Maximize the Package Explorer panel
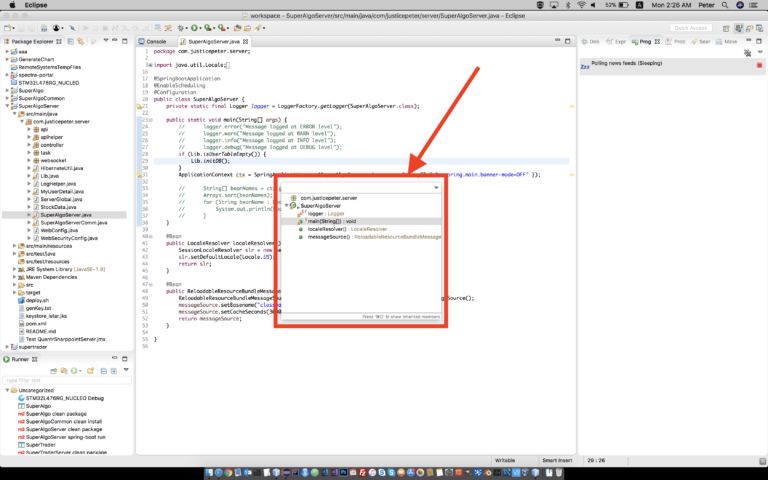The height and width of the screenshot is (480, 768). (124, 41)
